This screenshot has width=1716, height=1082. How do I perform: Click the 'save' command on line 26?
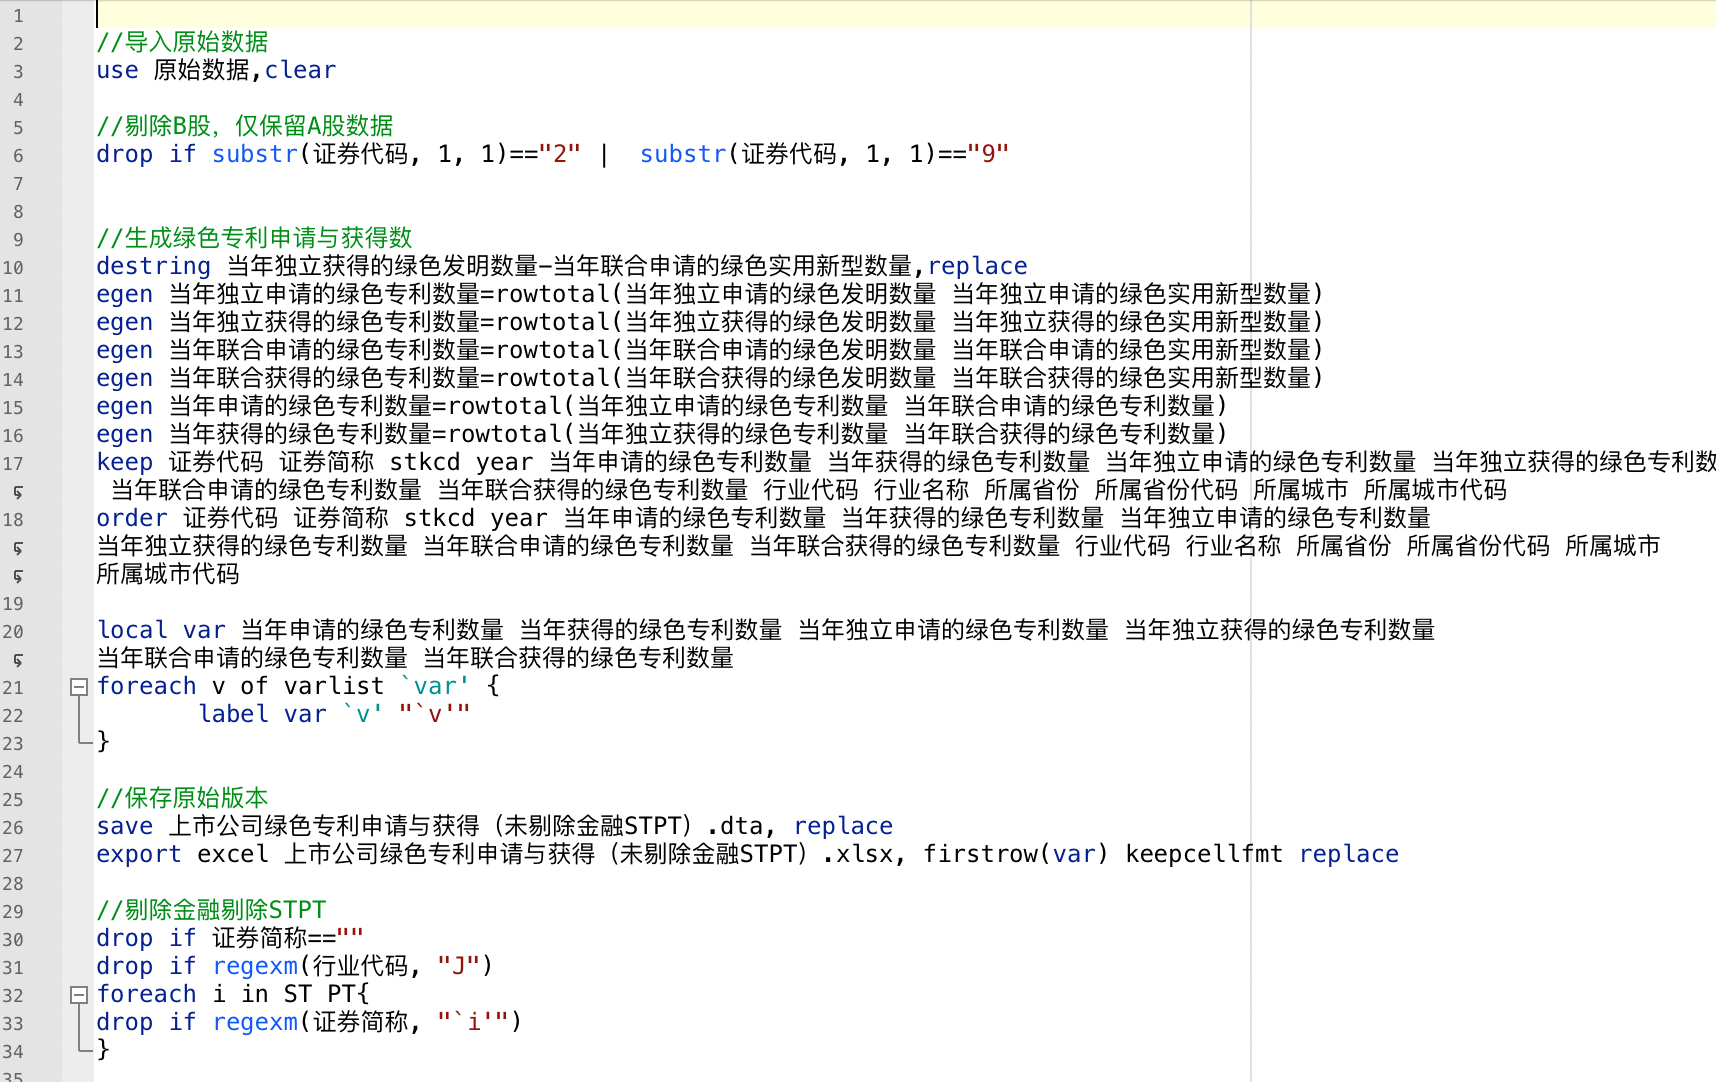click(x=124, y=826)
